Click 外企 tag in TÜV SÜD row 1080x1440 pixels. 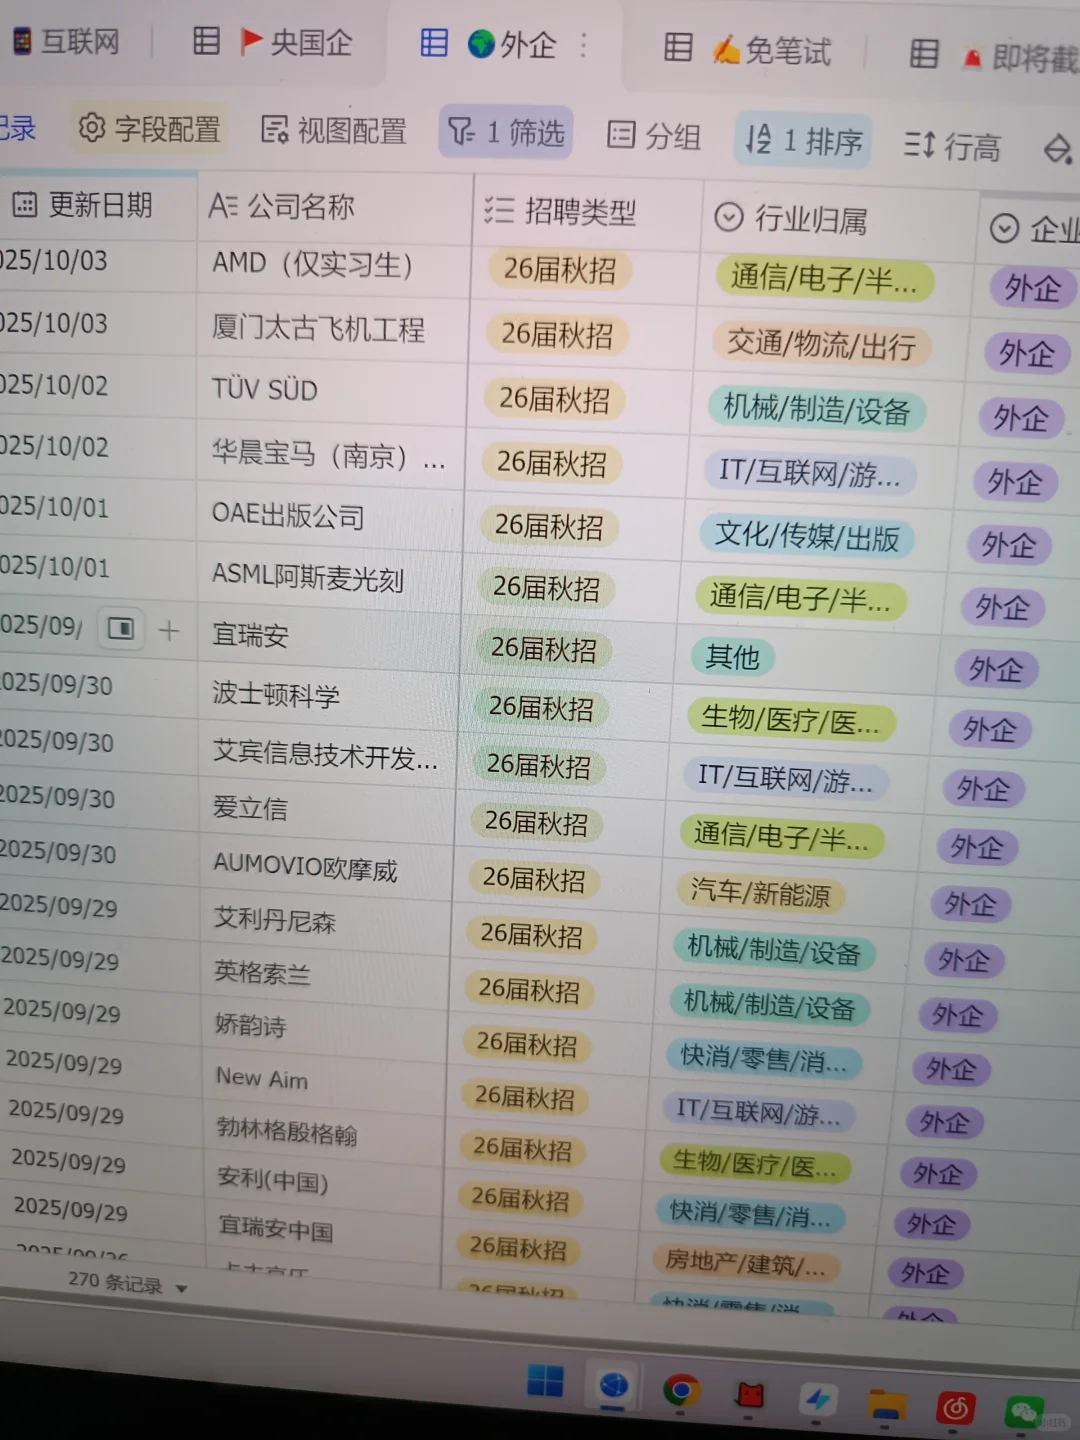click(1020, 418)
